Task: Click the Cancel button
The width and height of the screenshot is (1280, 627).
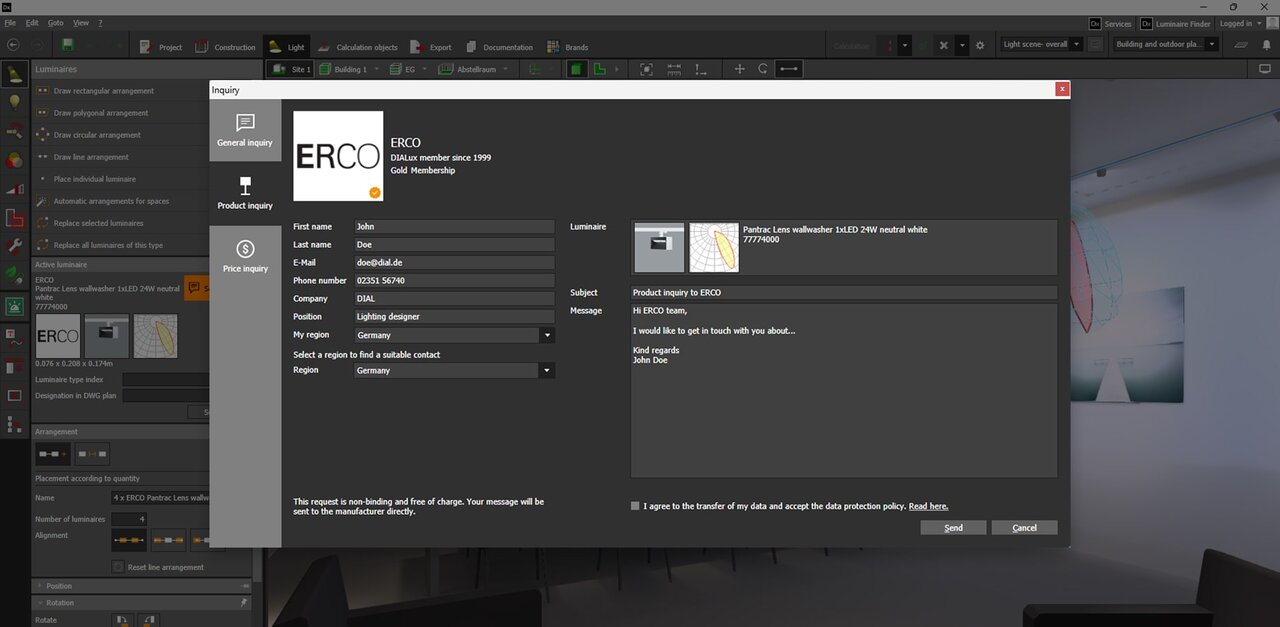Action: pyautogui.click(x=1024, y=528)
